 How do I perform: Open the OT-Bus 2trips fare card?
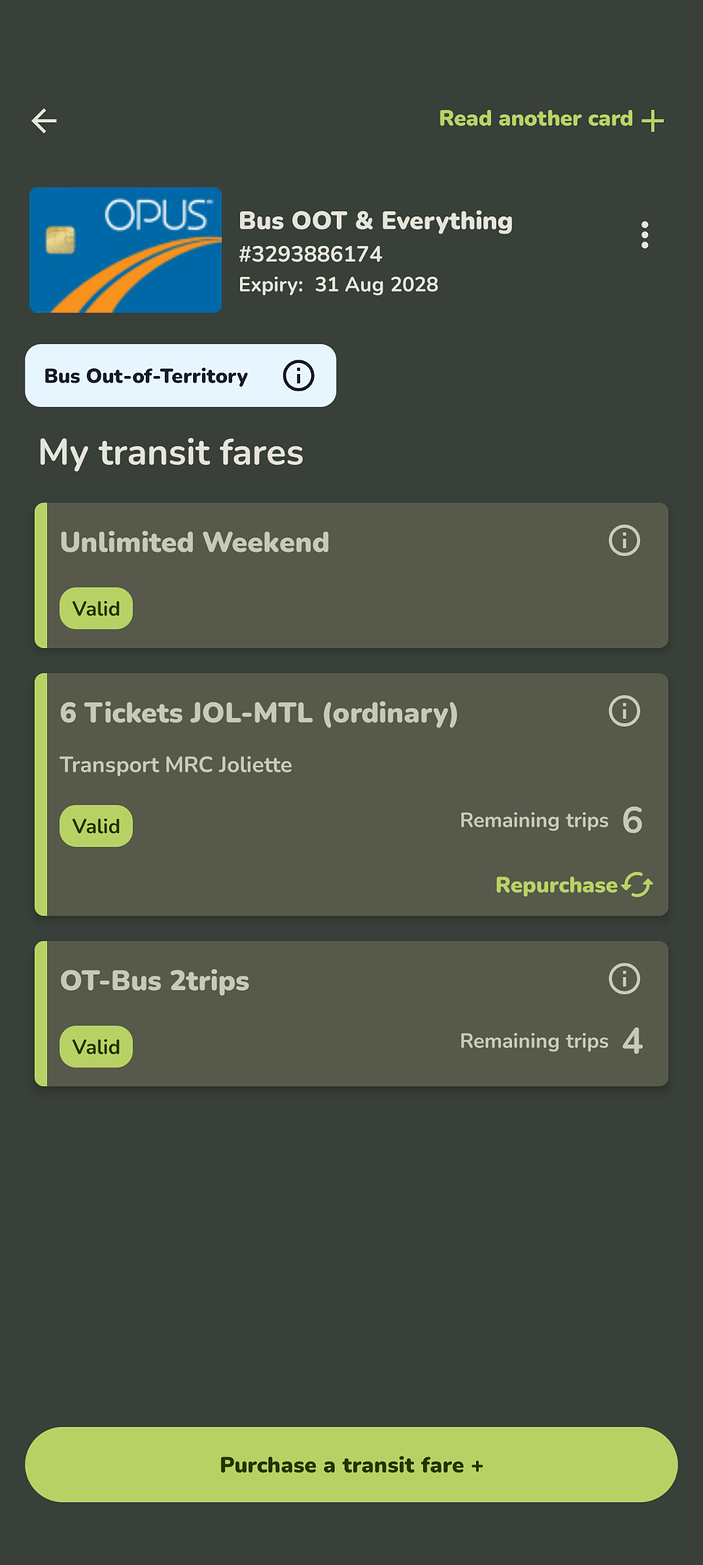(x=351, y=1014)
